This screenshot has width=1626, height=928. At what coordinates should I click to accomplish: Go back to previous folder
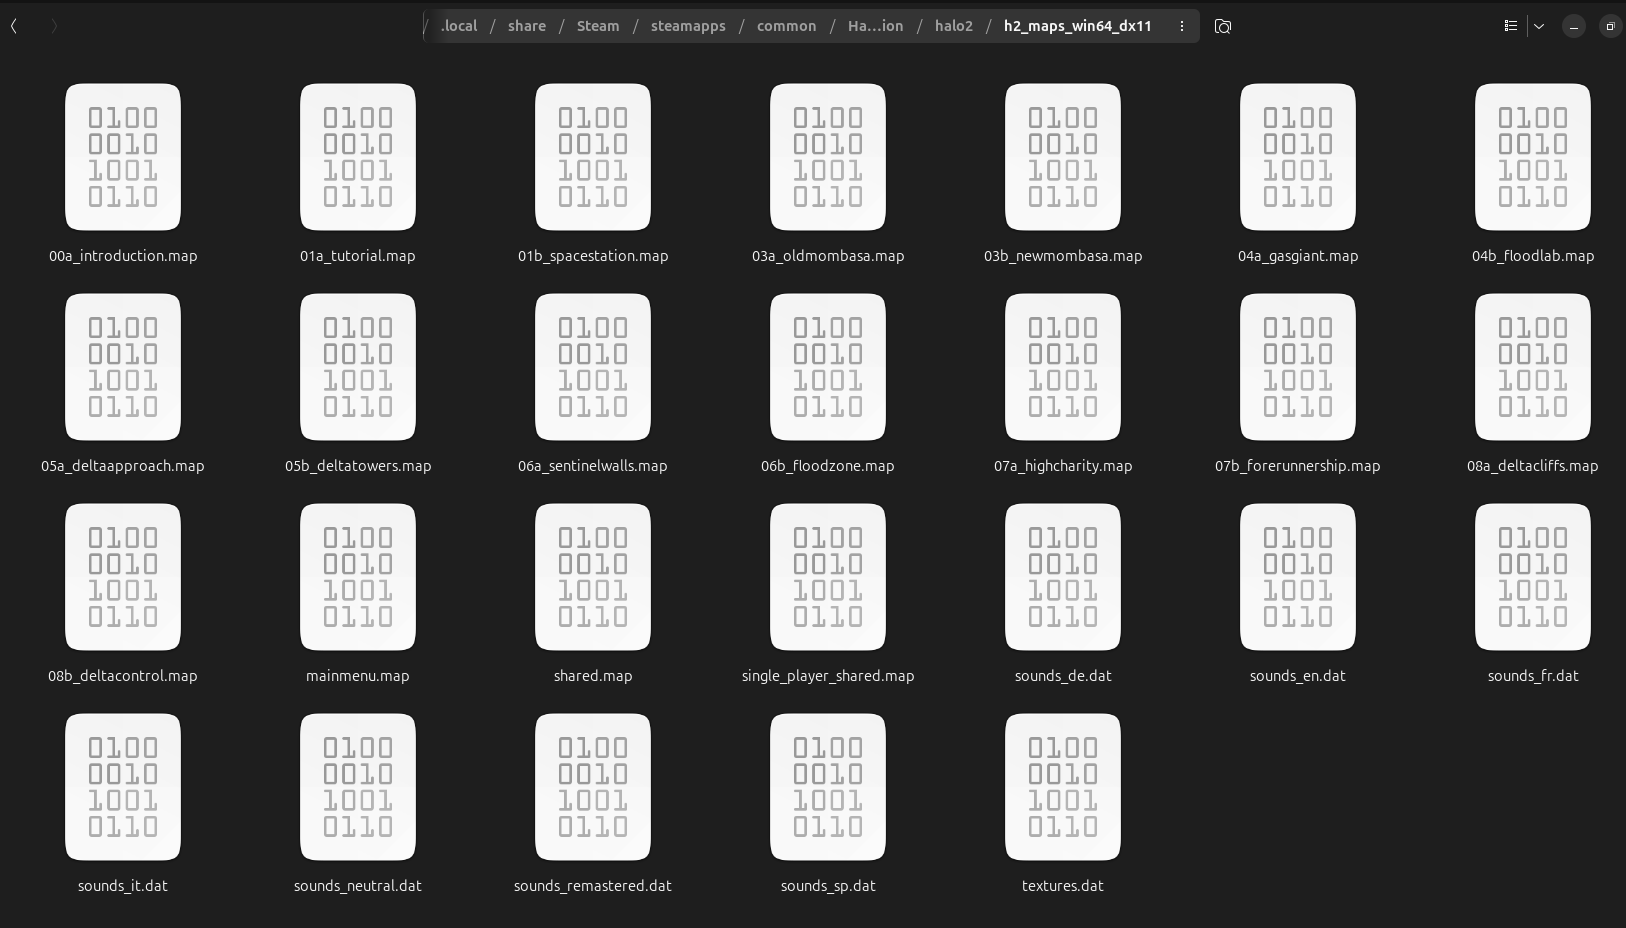14,26
